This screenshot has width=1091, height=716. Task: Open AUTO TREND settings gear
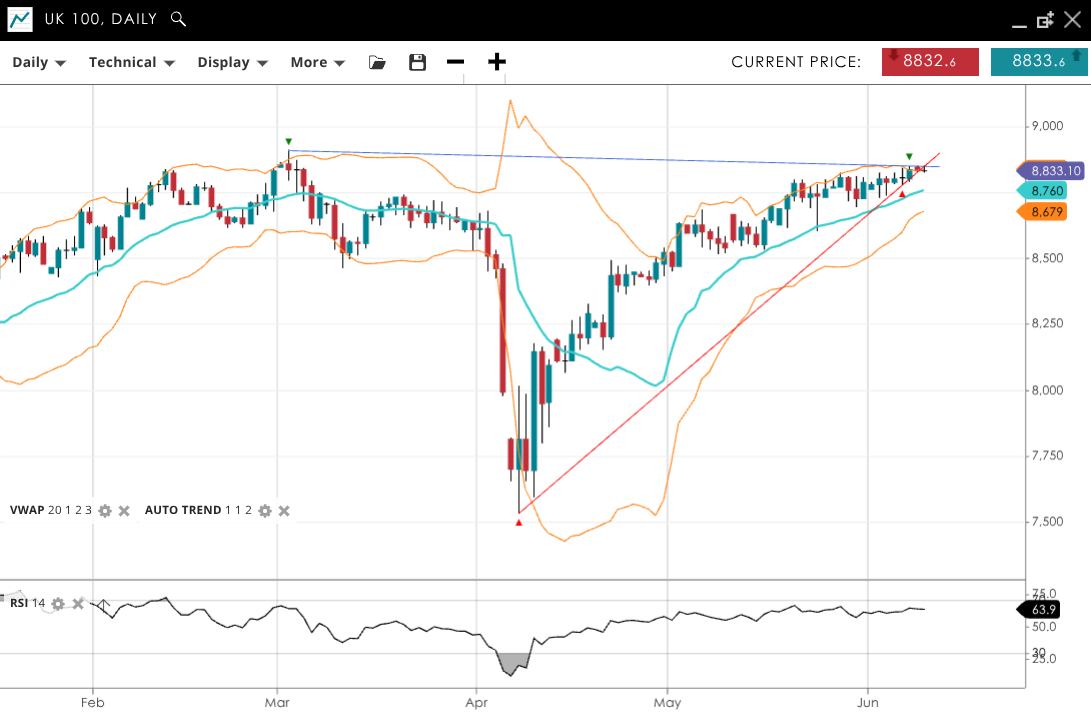265,511
